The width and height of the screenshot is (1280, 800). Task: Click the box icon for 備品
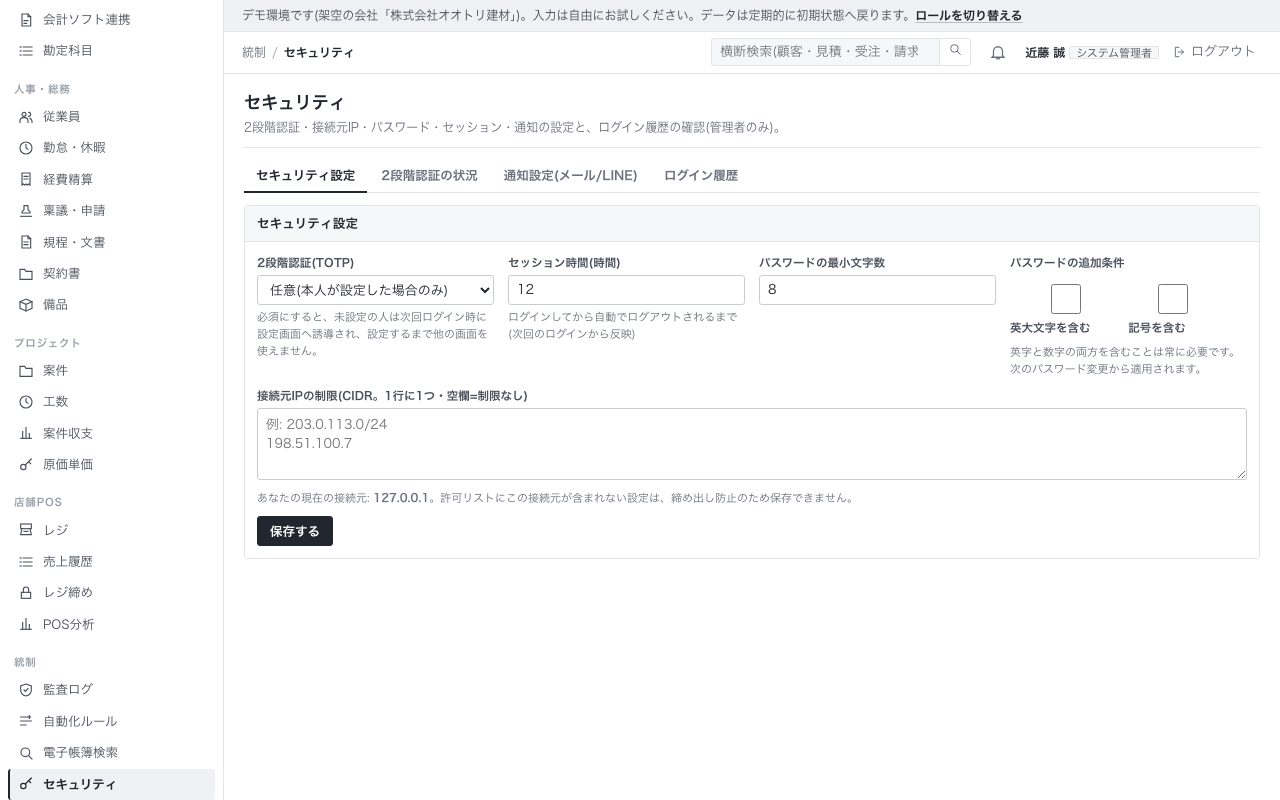click(x=26, y=305)
